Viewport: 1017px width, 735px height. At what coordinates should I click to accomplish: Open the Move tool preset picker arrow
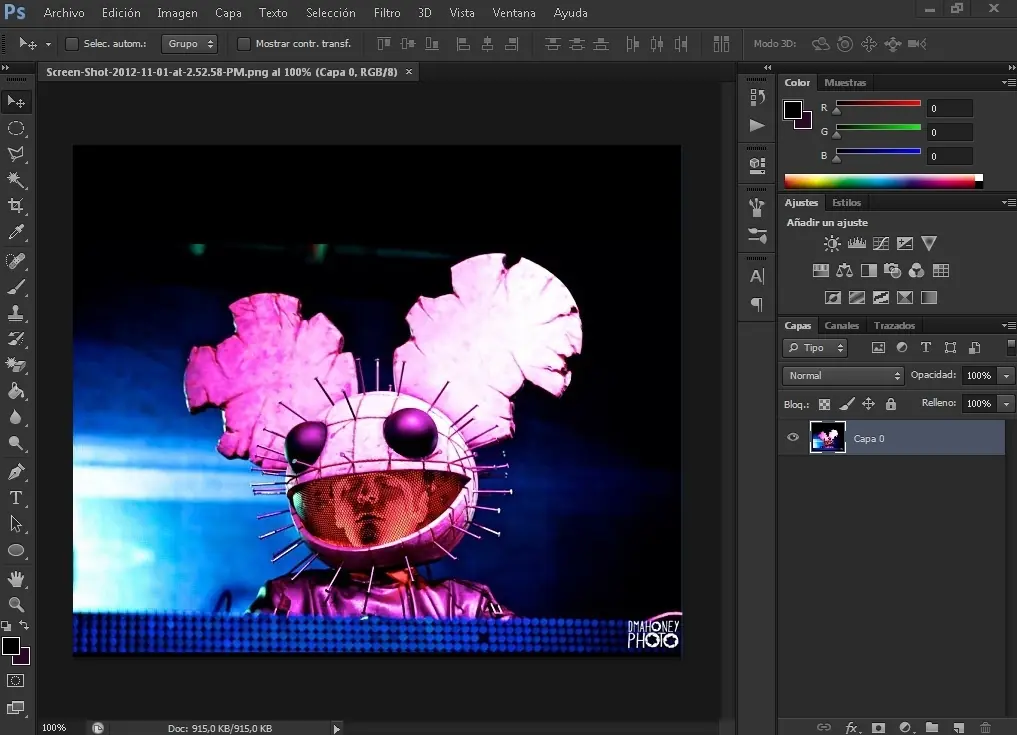pos(48,44)
